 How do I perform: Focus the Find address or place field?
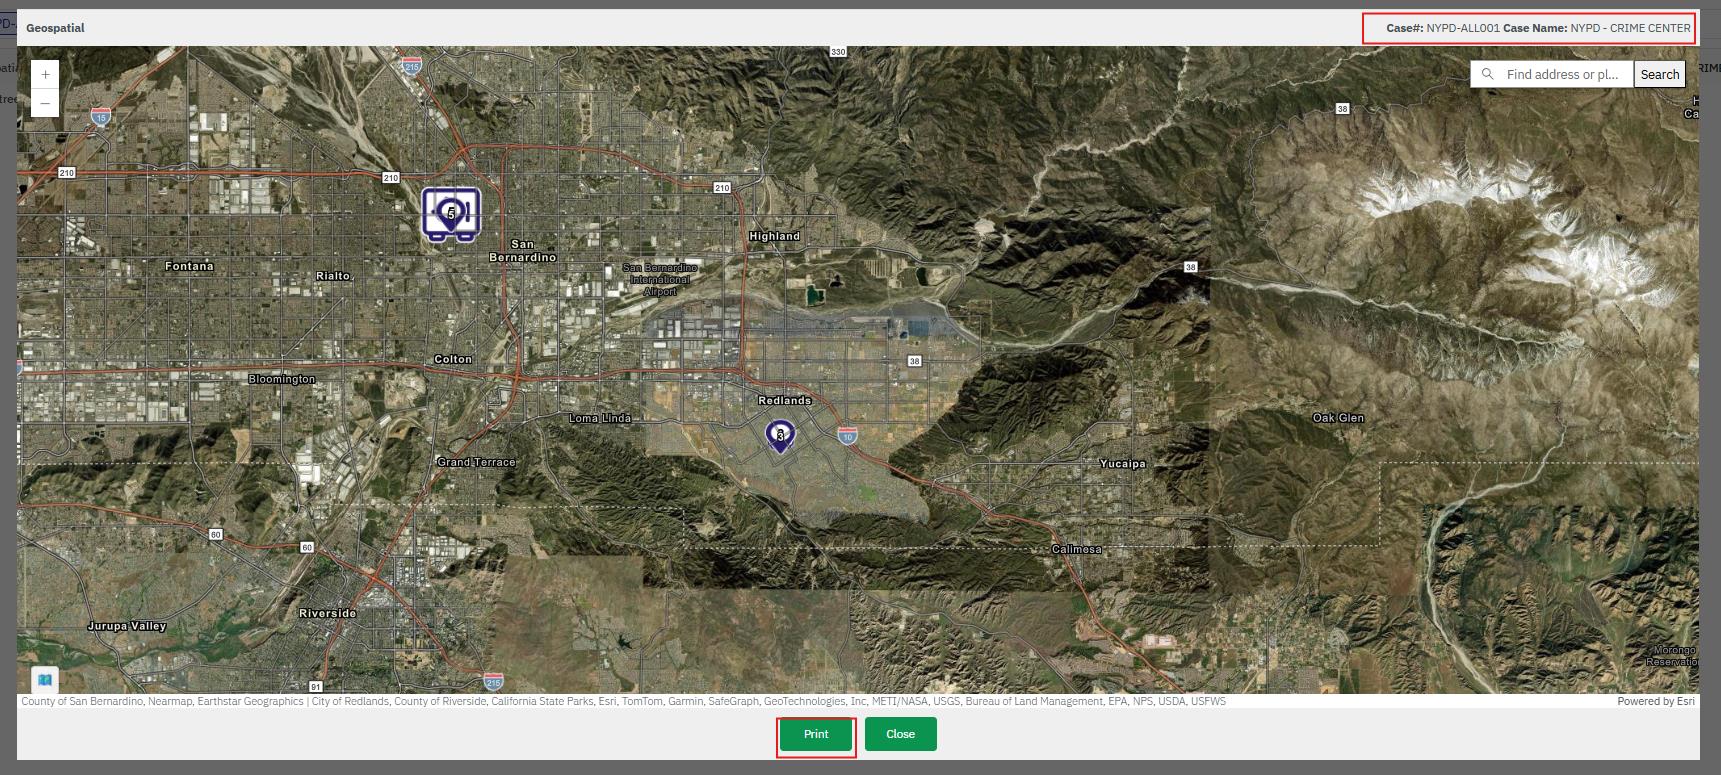(x=1562, y=74)
